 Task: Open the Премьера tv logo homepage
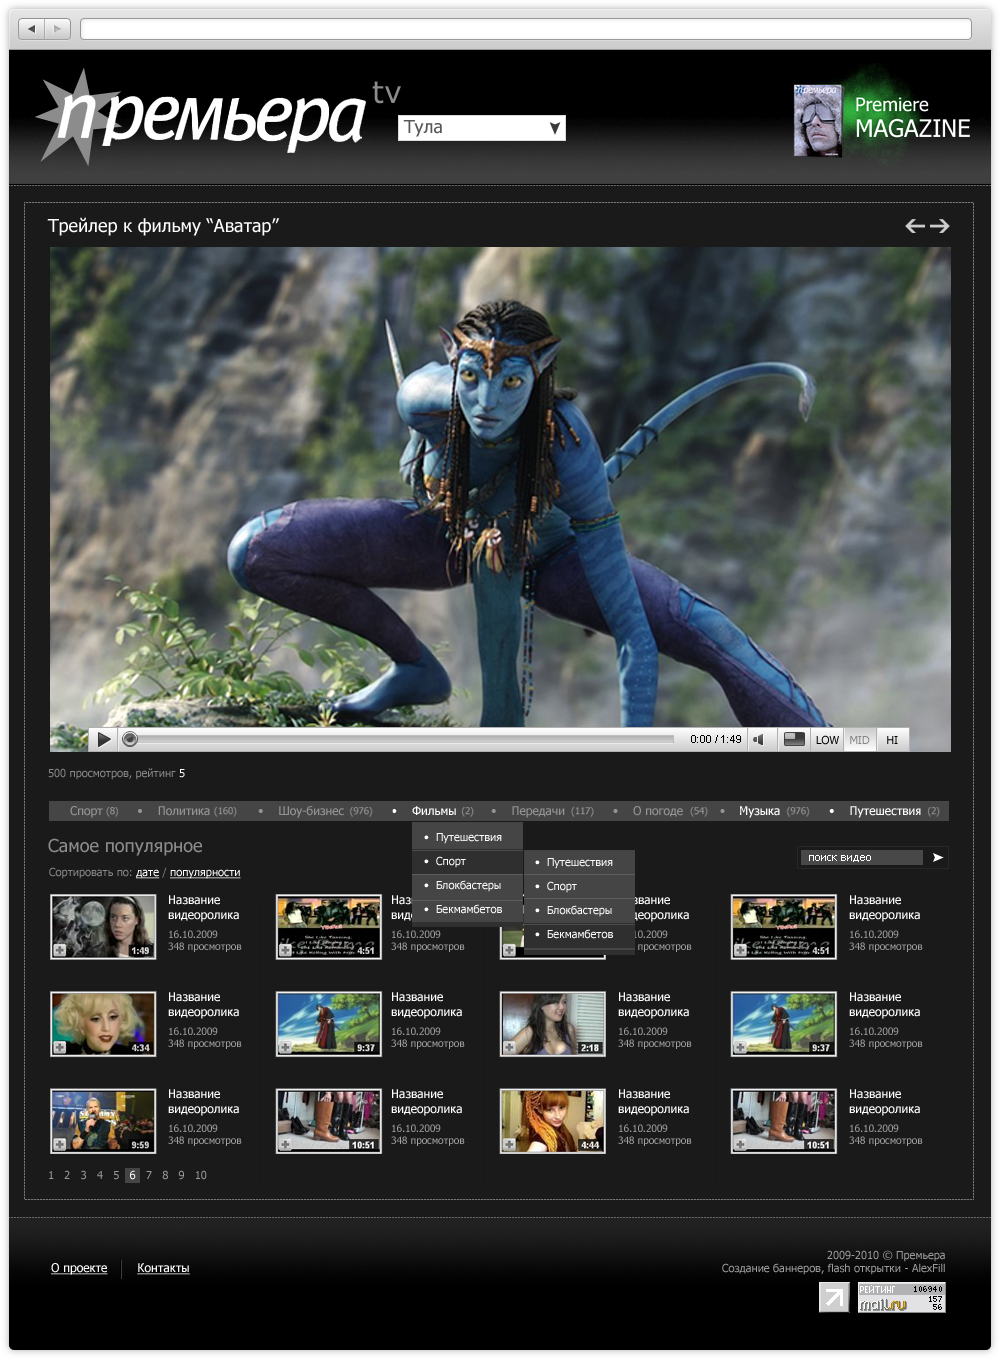pyautogui.click(x=218, y=117)
